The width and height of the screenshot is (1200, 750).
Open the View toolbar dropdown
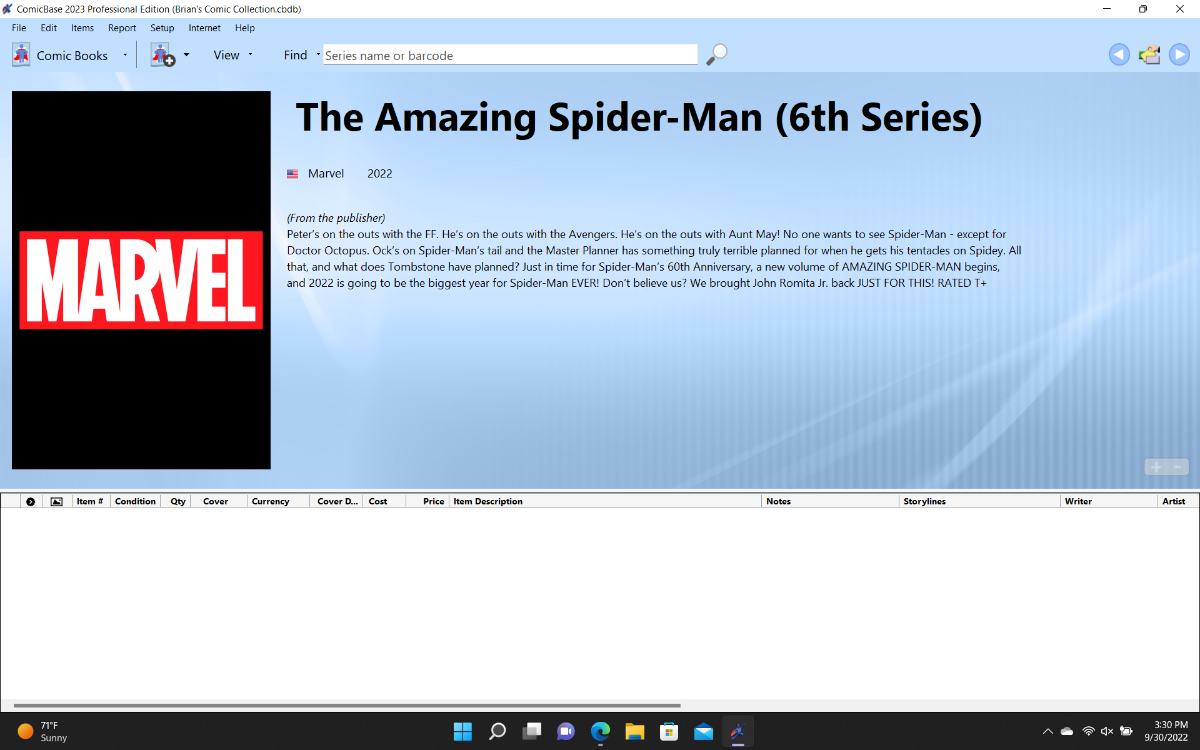tap(233, 55)
